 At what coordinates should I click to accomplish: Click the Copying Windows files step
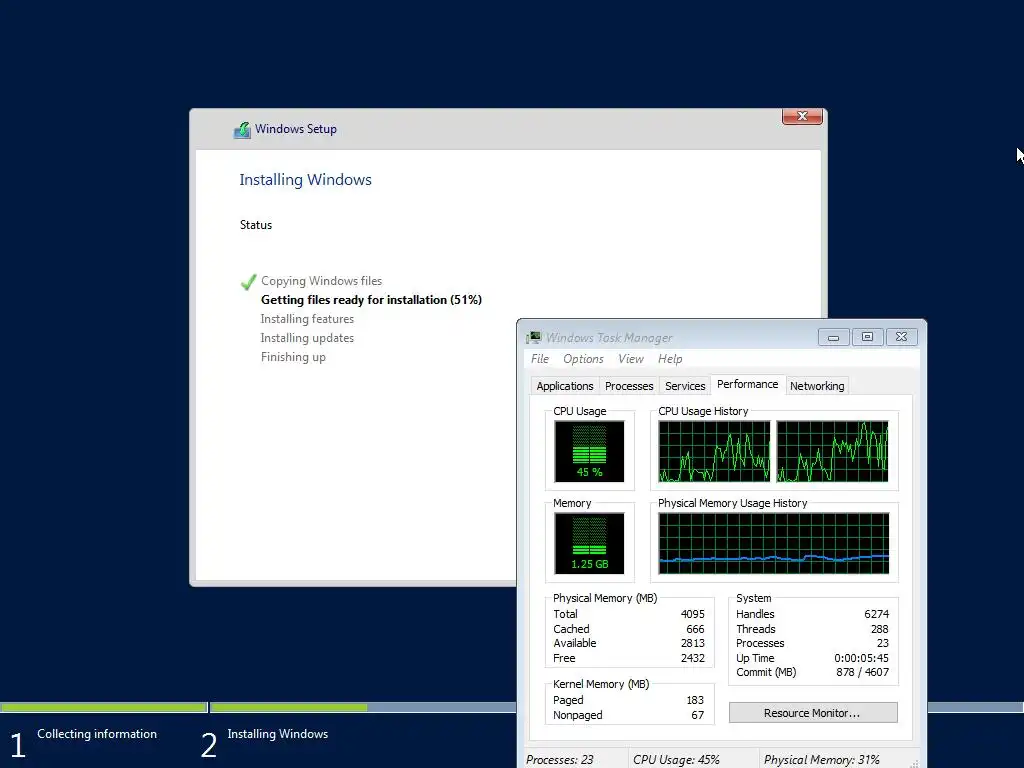[321, 281]
